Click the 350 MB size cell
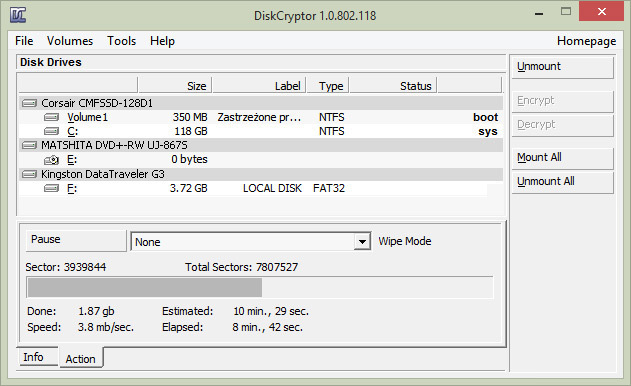The image size is (631, 386). point(190,117)
